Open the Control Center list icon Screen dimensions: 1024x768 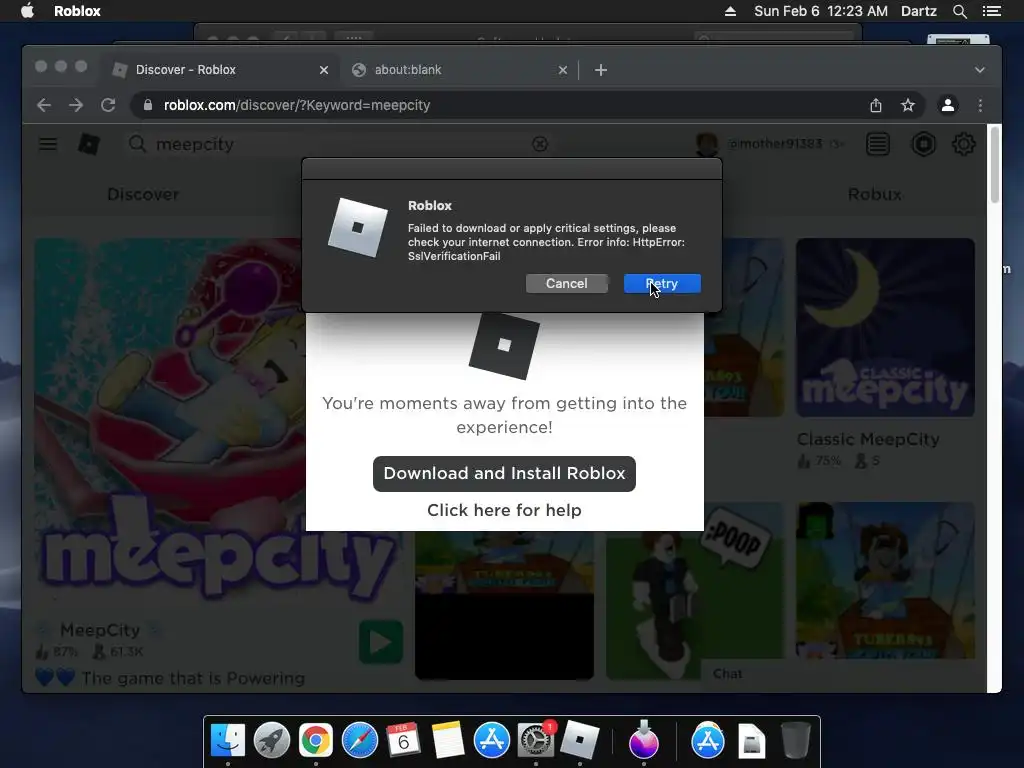click(x=991, y=11)
